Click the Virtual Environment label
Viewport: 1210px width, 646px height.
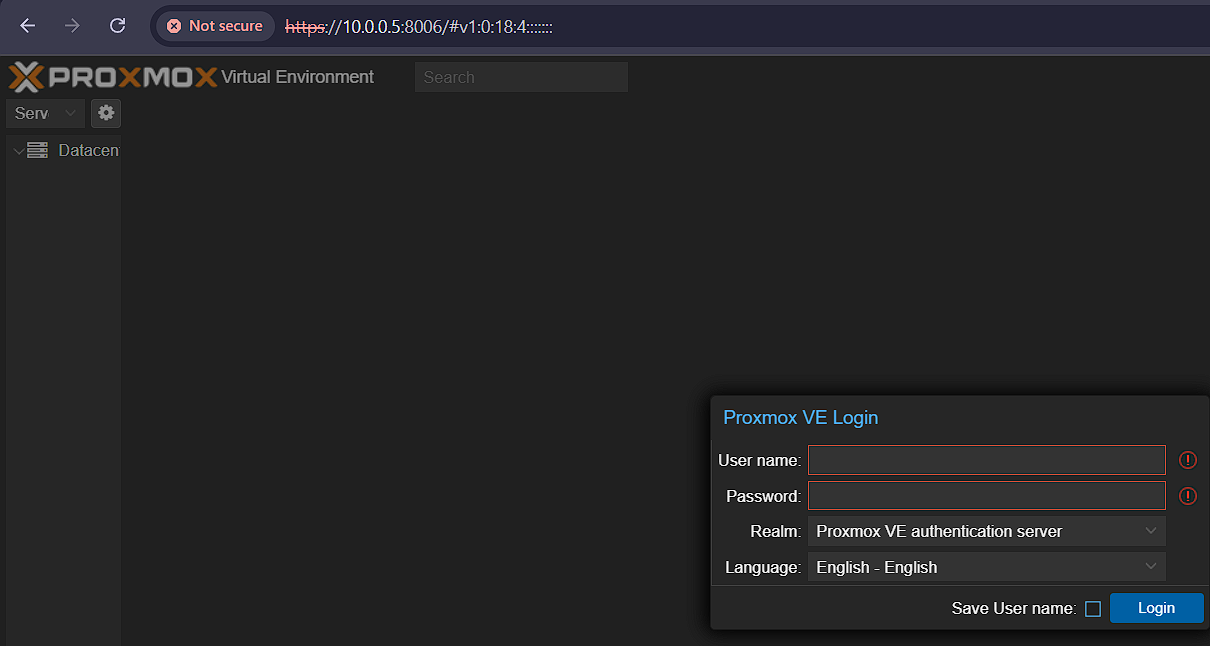pos(298,77)
